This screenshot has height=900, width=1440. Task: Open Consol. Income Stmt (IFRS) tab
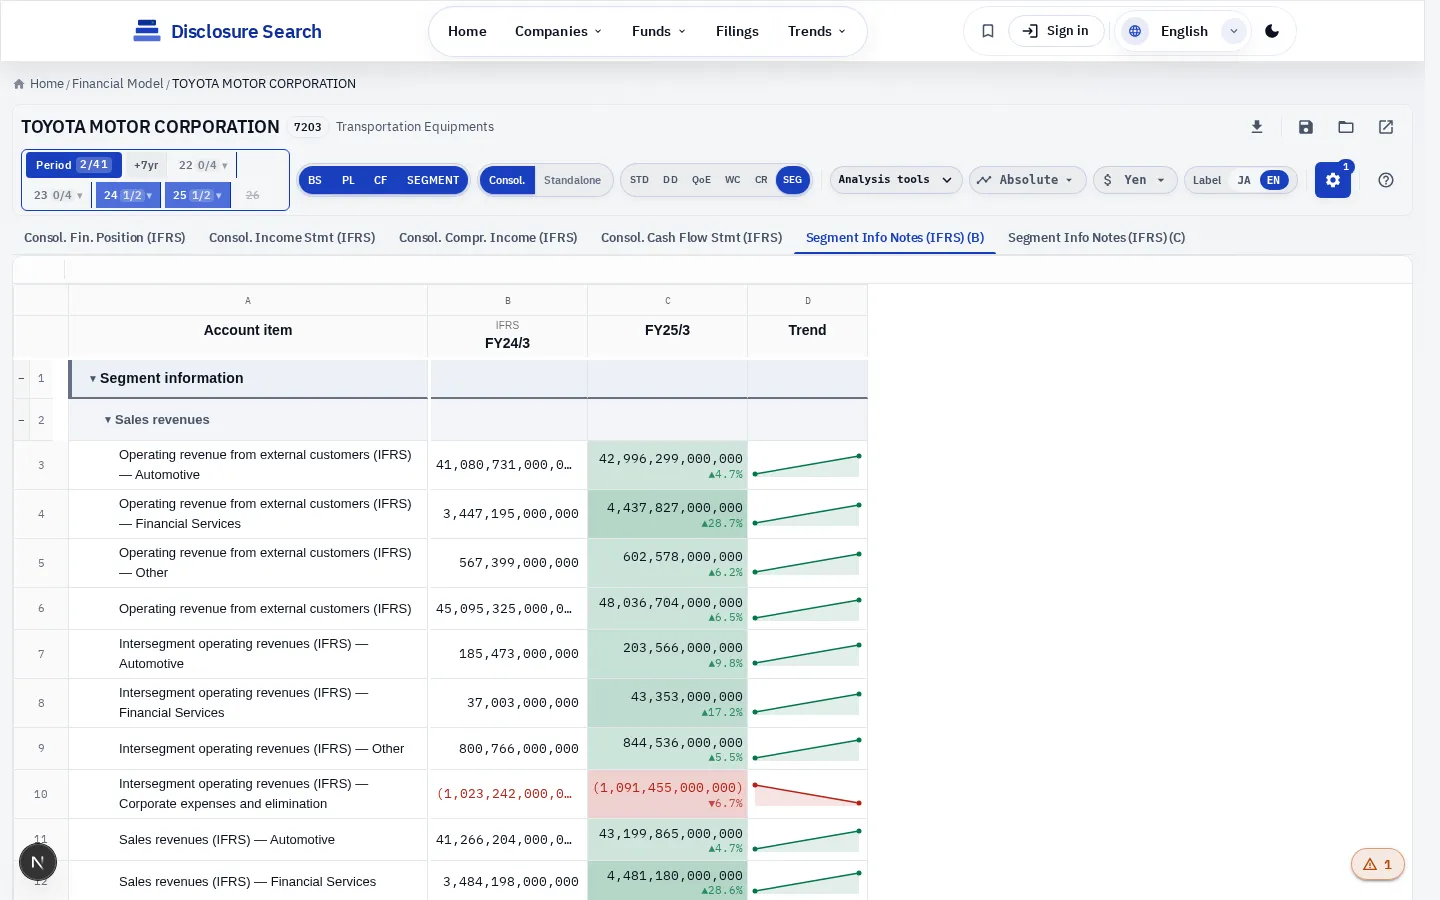click(x=292, y=237)
